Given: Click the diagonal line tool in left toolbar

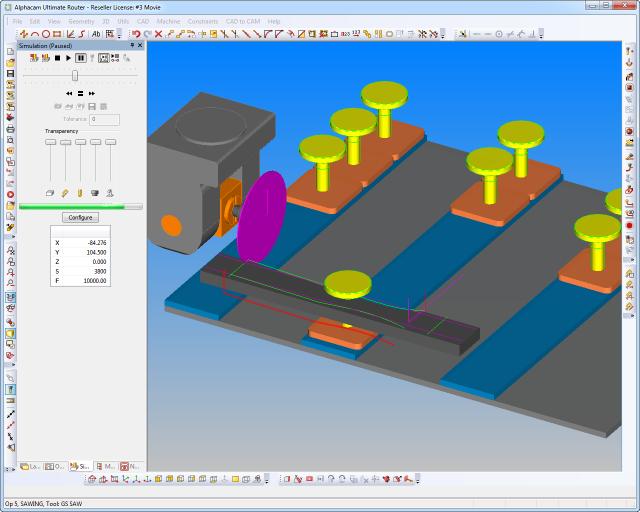Looking at the screenshot, I should 10,414.
